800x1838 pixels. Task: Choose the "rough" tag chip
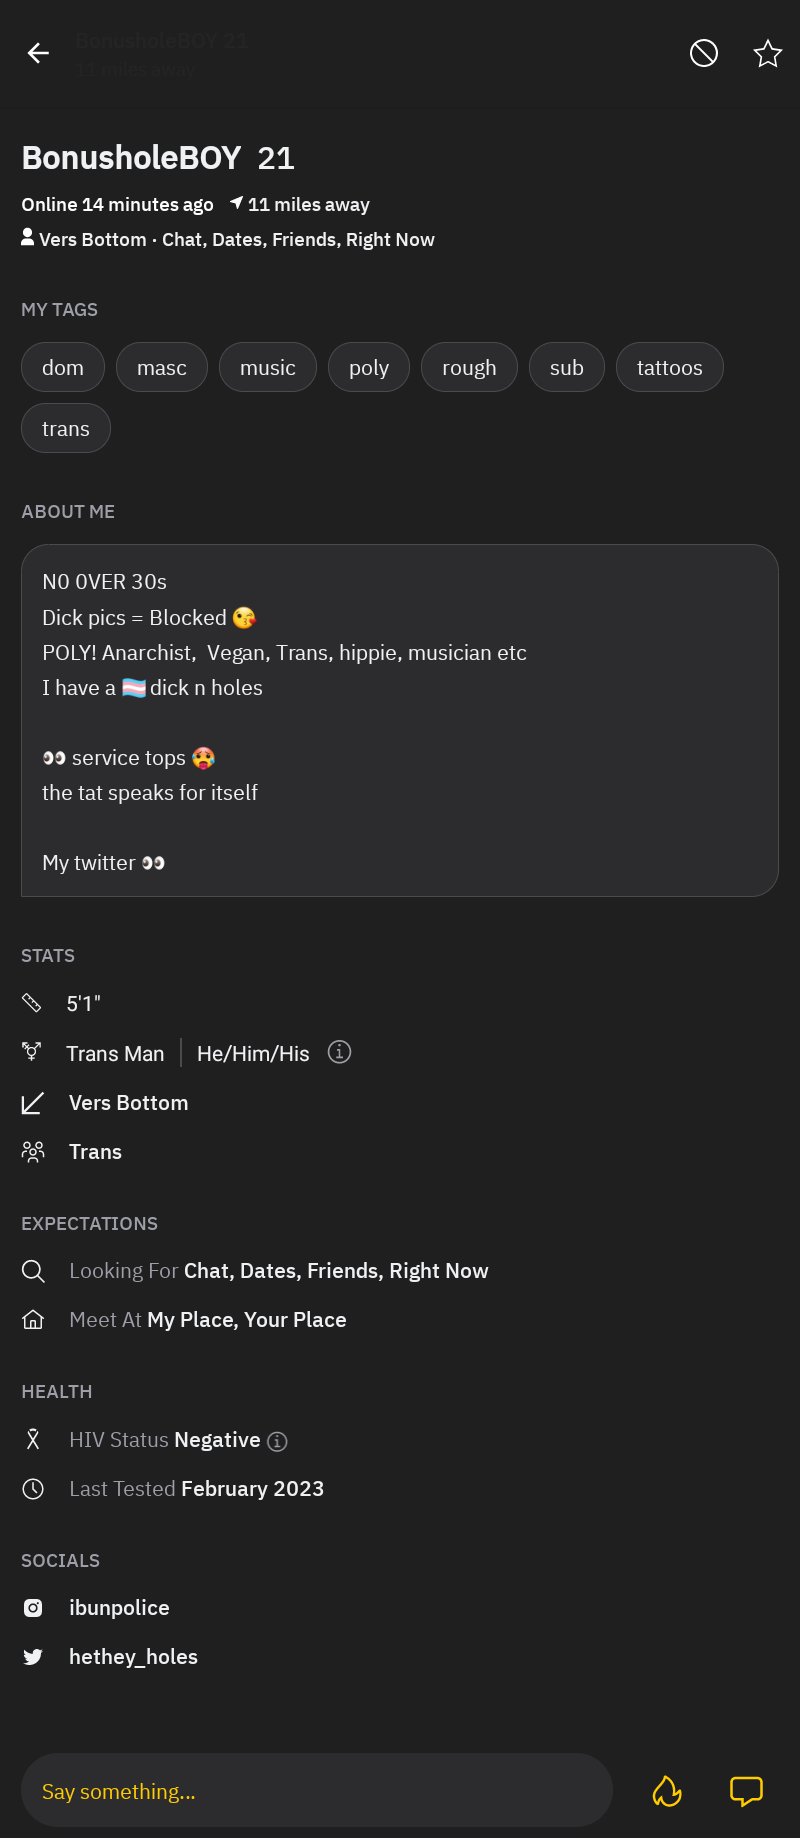tap(469, 368)
